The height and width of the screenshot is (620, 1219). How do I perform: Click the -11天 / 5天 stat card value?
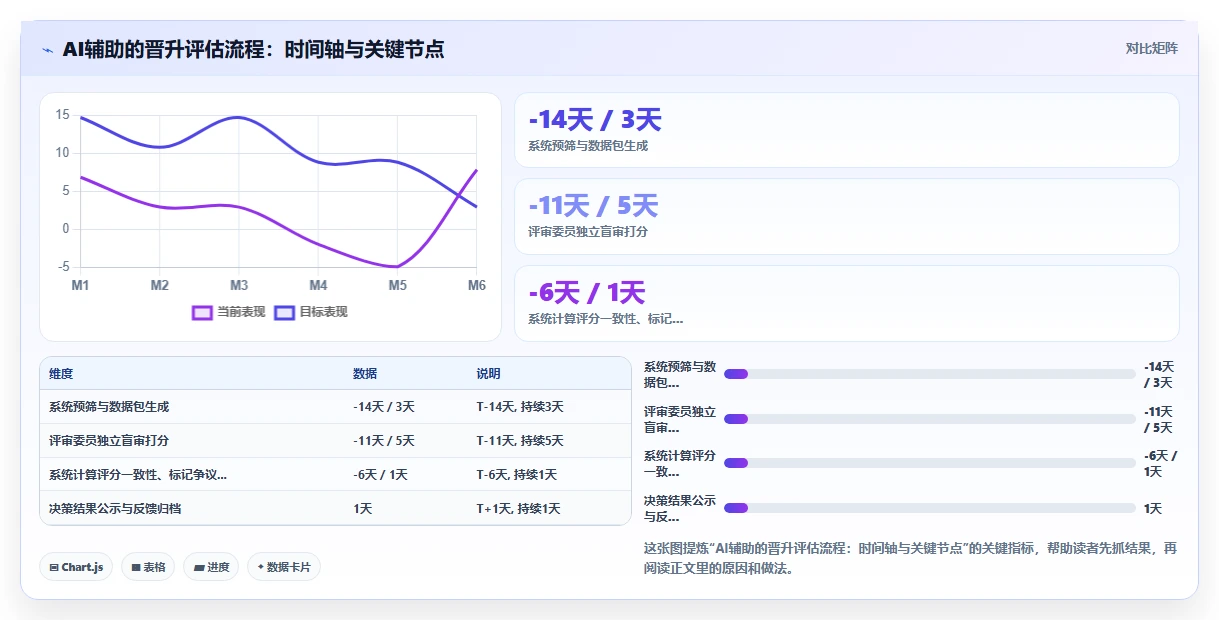593,206
